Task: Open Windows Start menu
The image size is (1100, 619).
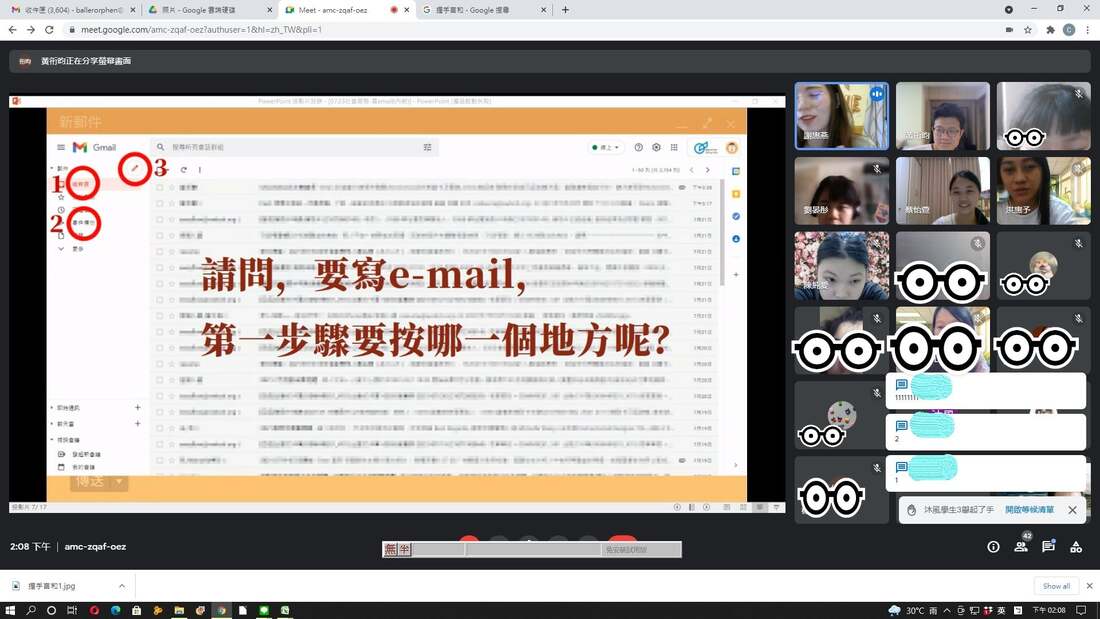Action: pos(10,611)
